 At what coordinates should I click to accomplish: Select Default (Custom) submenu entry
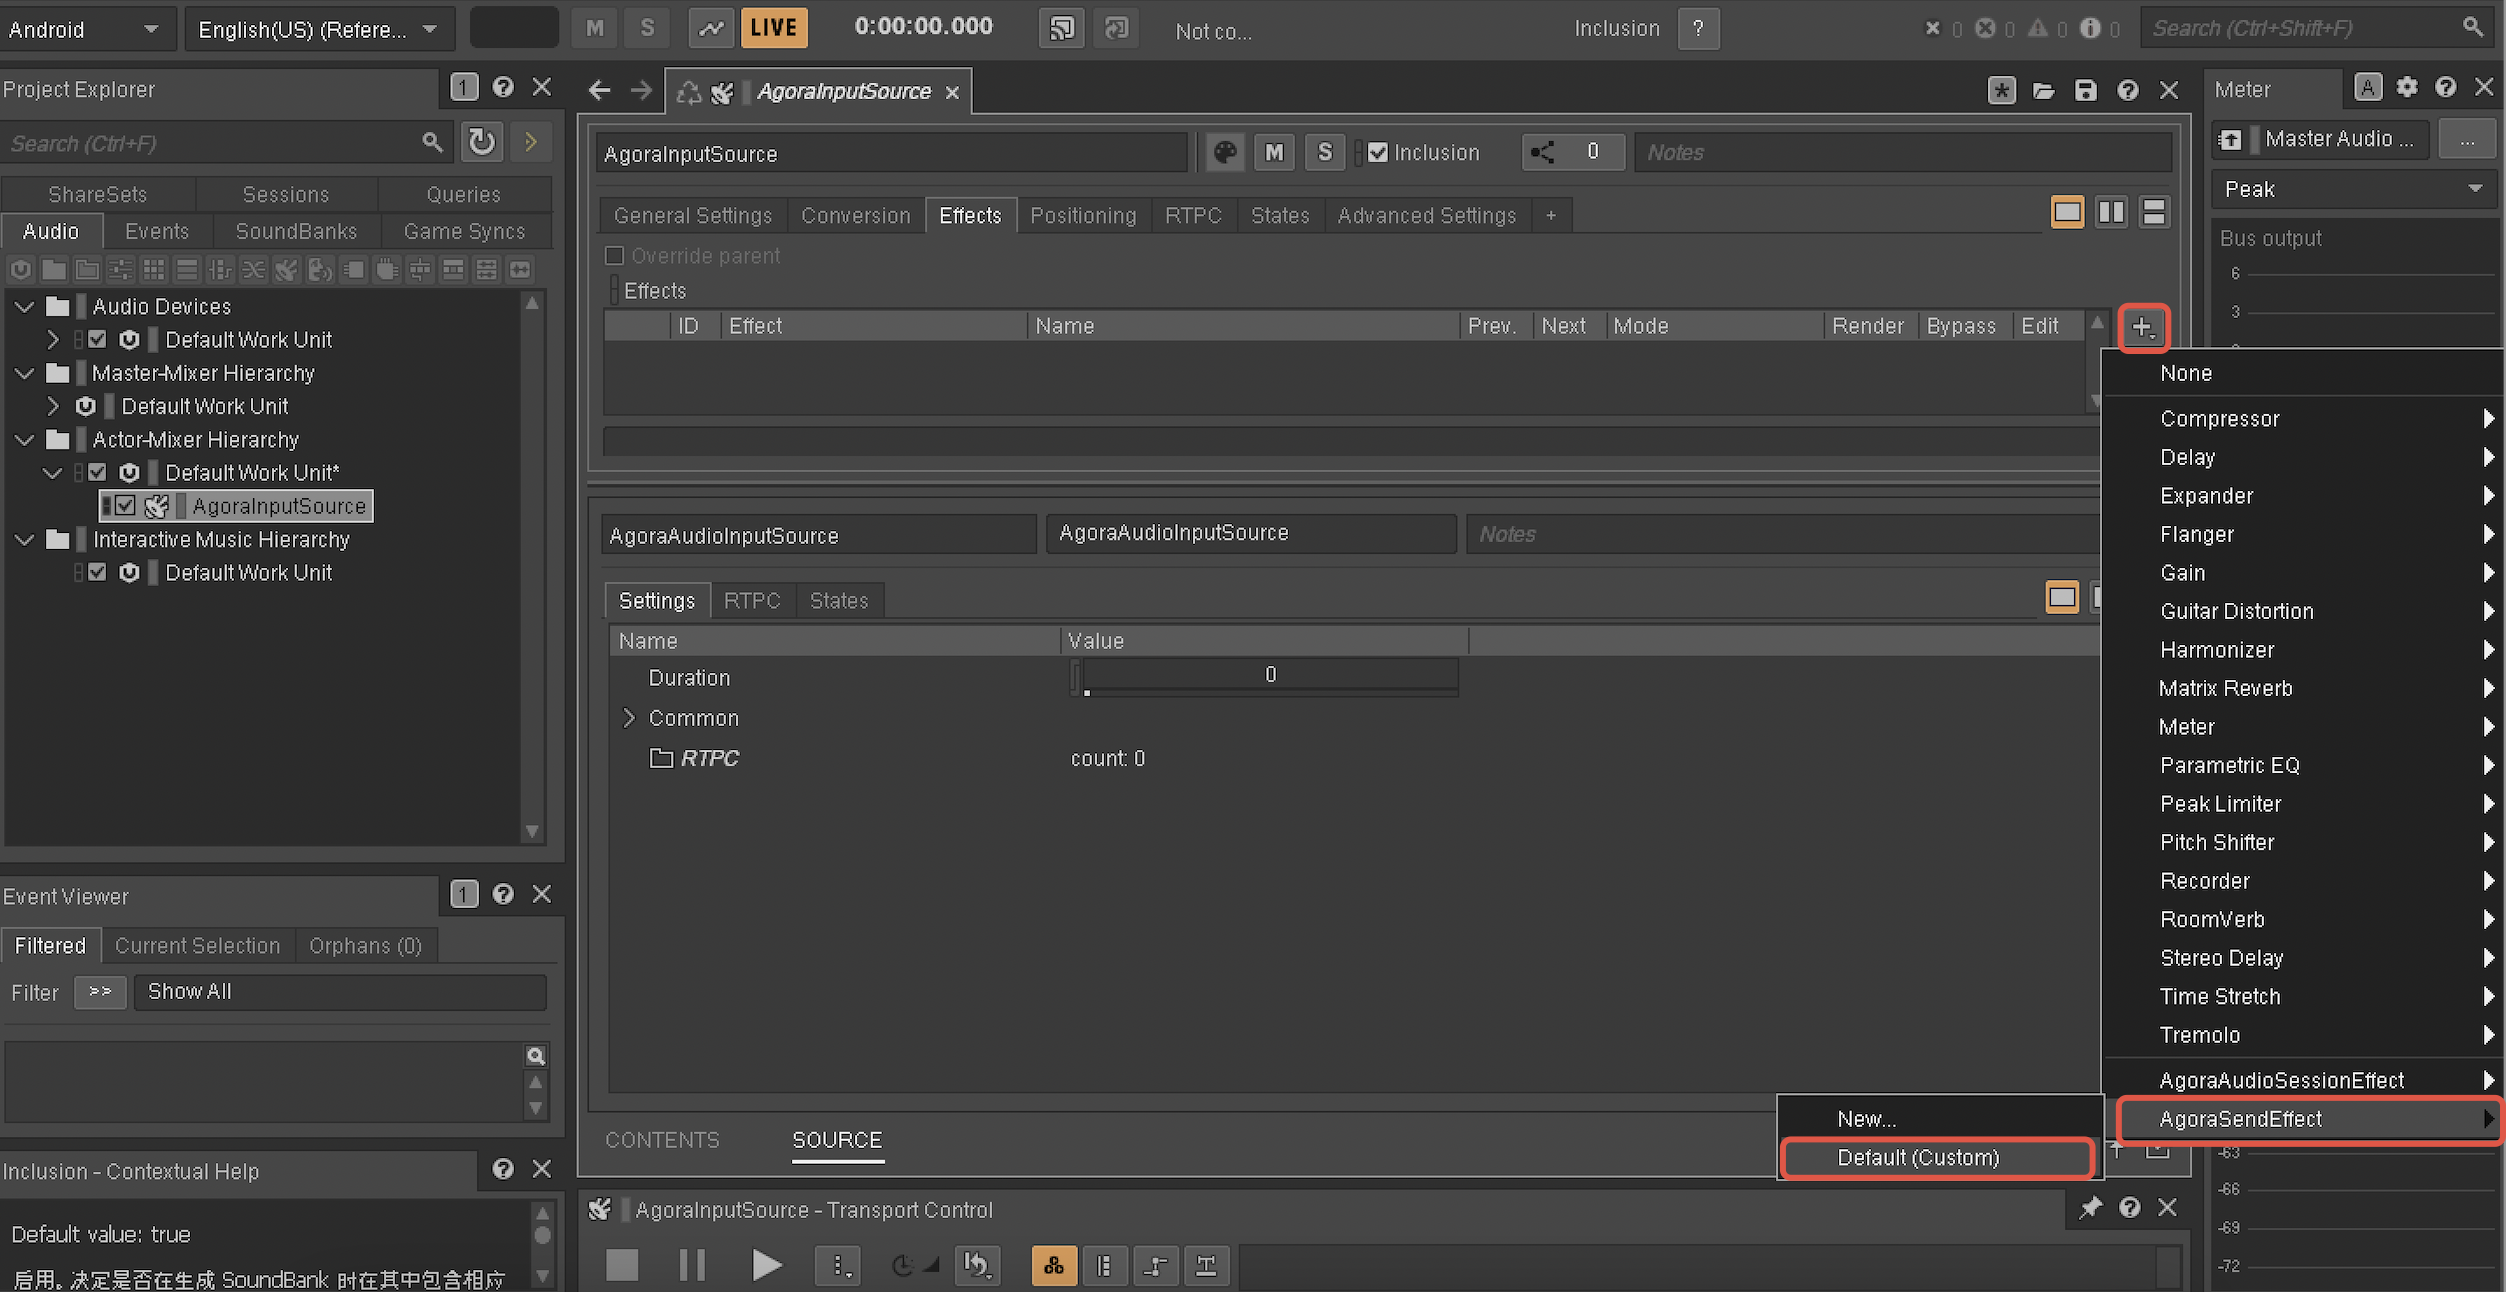[1937, 1158]
